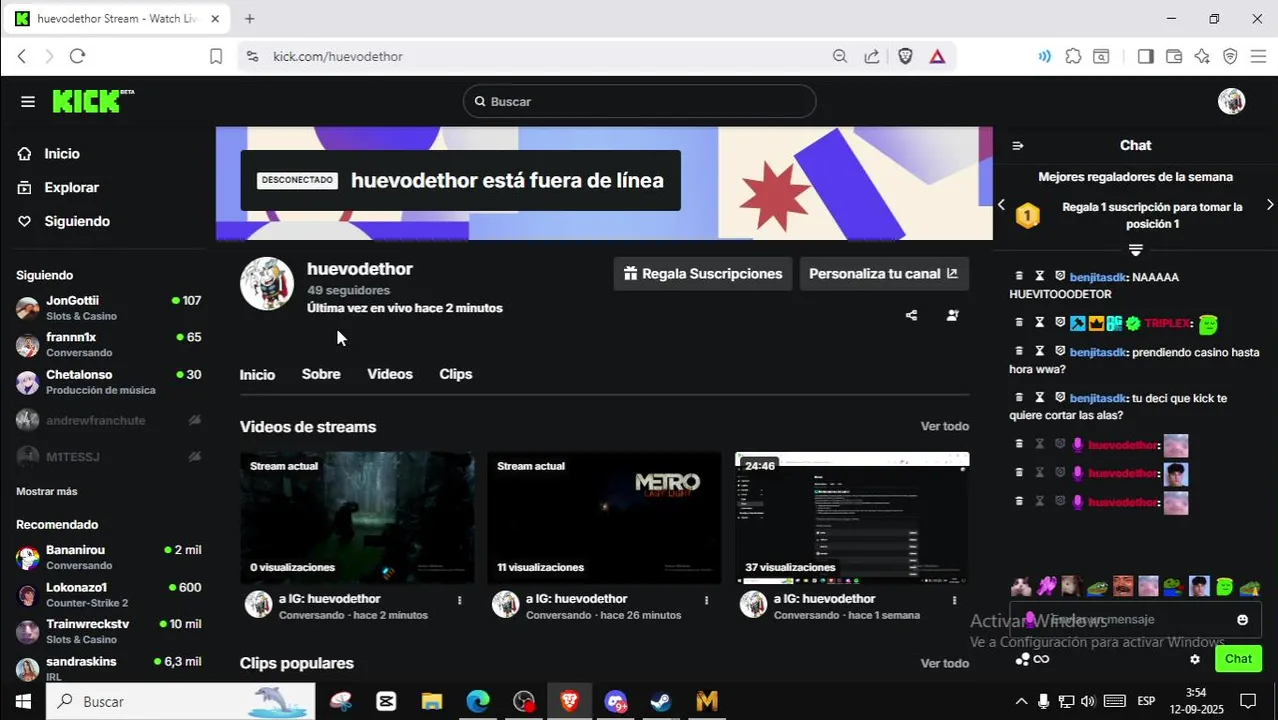Show hidden system tray icons
The height and width of the screenshot is (720, 1278).
point(1021,701)
